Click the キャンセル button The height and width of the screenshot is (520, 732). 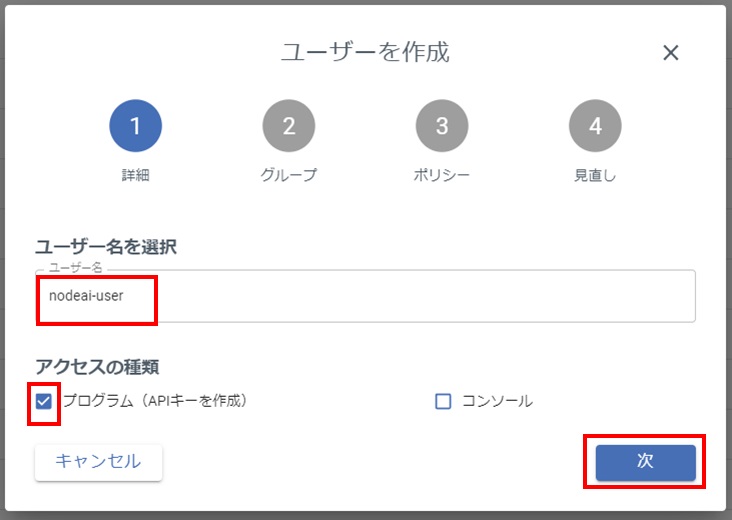pos(99,462)
